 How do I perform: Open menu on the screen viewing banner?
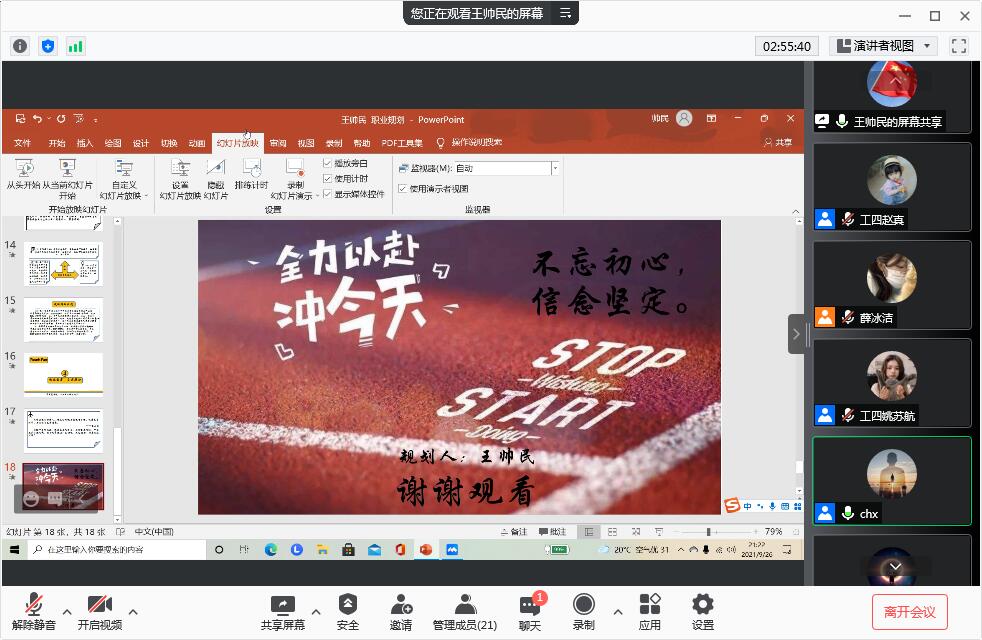565,13
